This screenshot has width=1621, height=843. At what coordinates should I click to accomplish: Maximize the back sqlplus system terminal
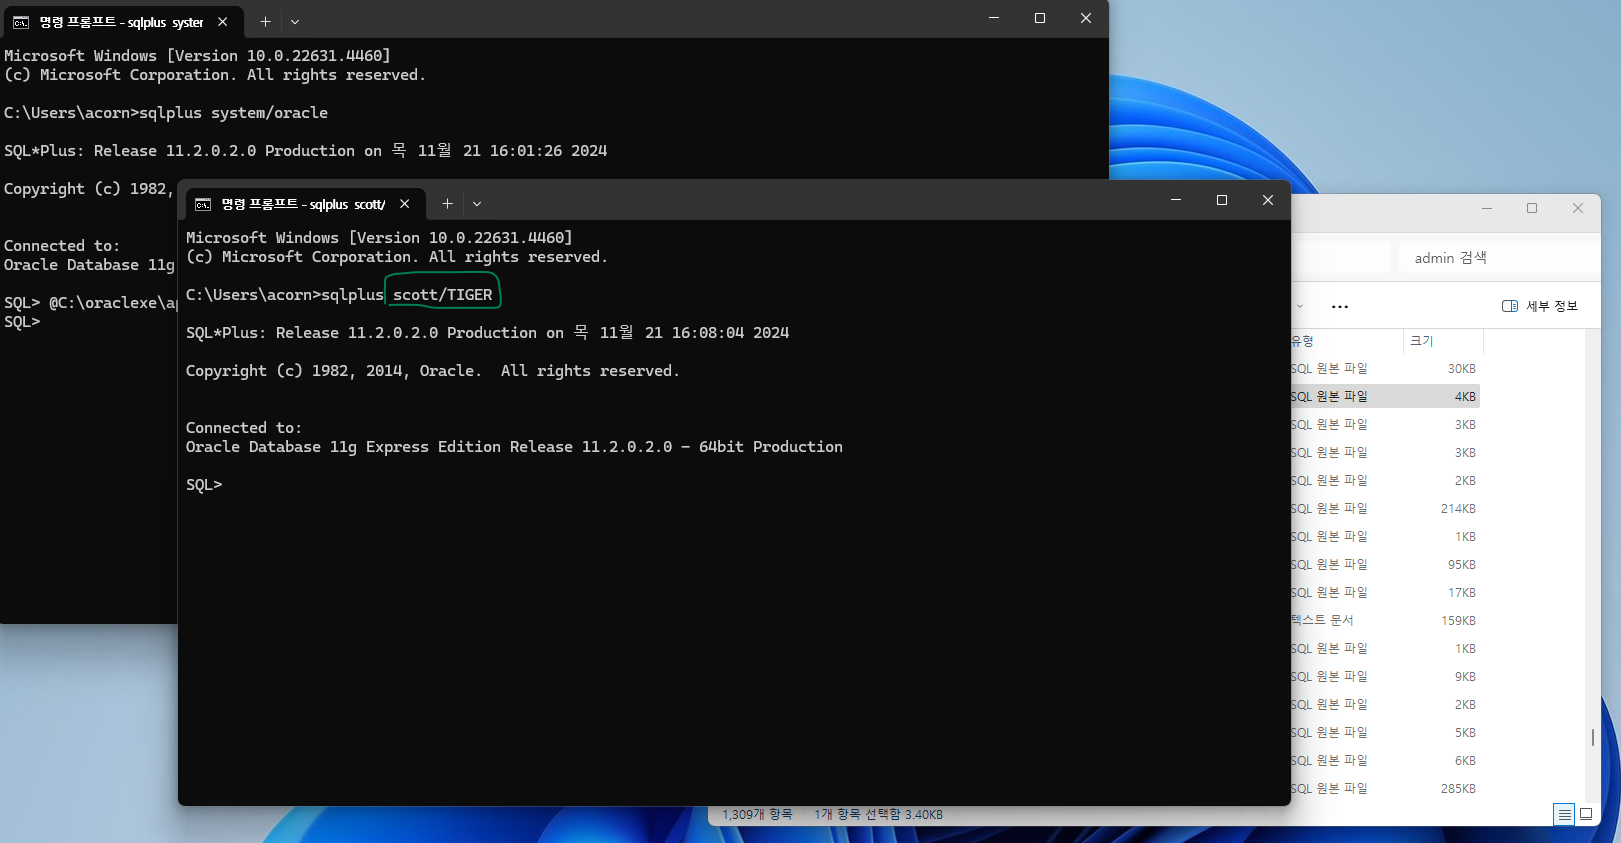click(x=1040, y=18)
